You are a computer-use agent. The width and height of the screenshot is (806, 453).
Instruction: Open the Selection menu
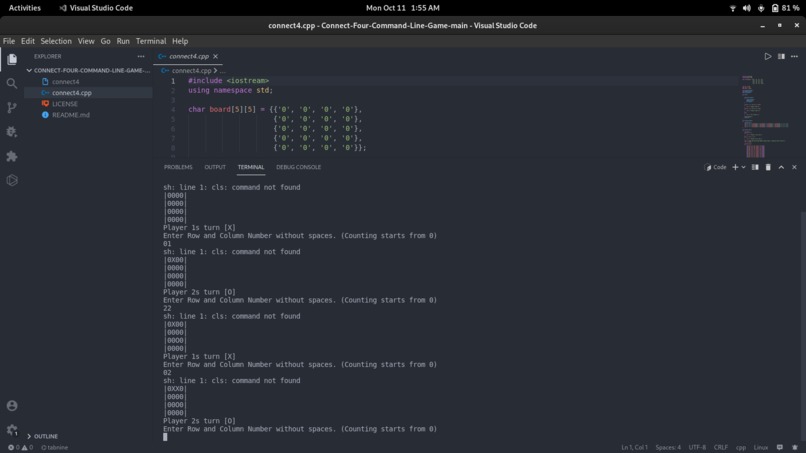pos(56,41)
